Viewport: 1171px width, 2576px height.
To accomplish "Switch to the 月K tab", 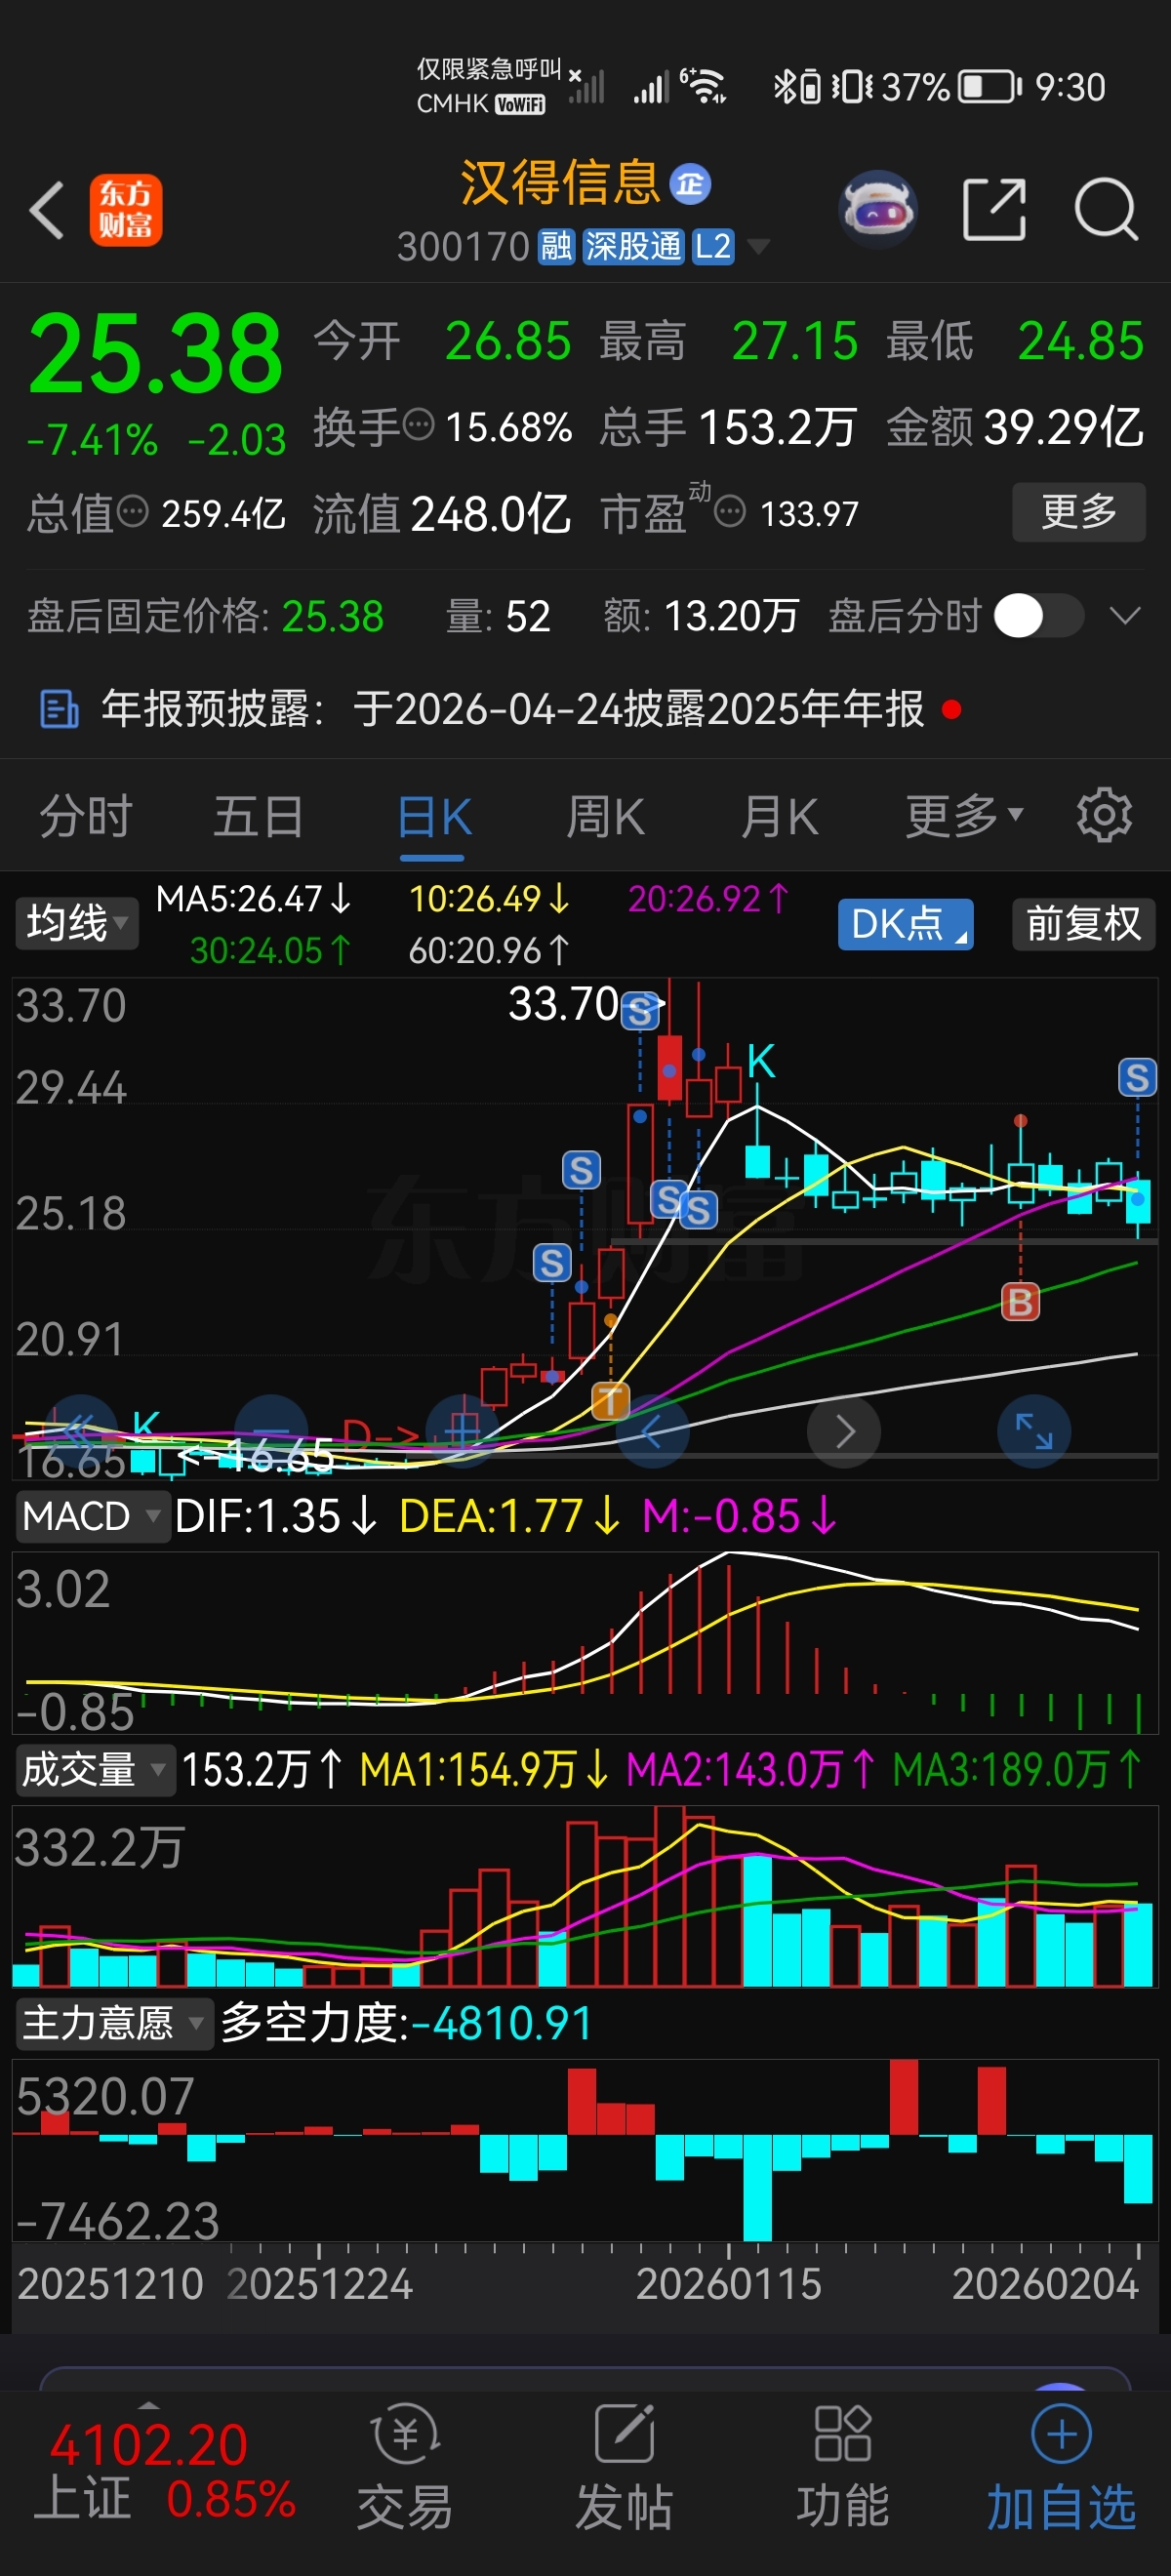I will [779, 816].
